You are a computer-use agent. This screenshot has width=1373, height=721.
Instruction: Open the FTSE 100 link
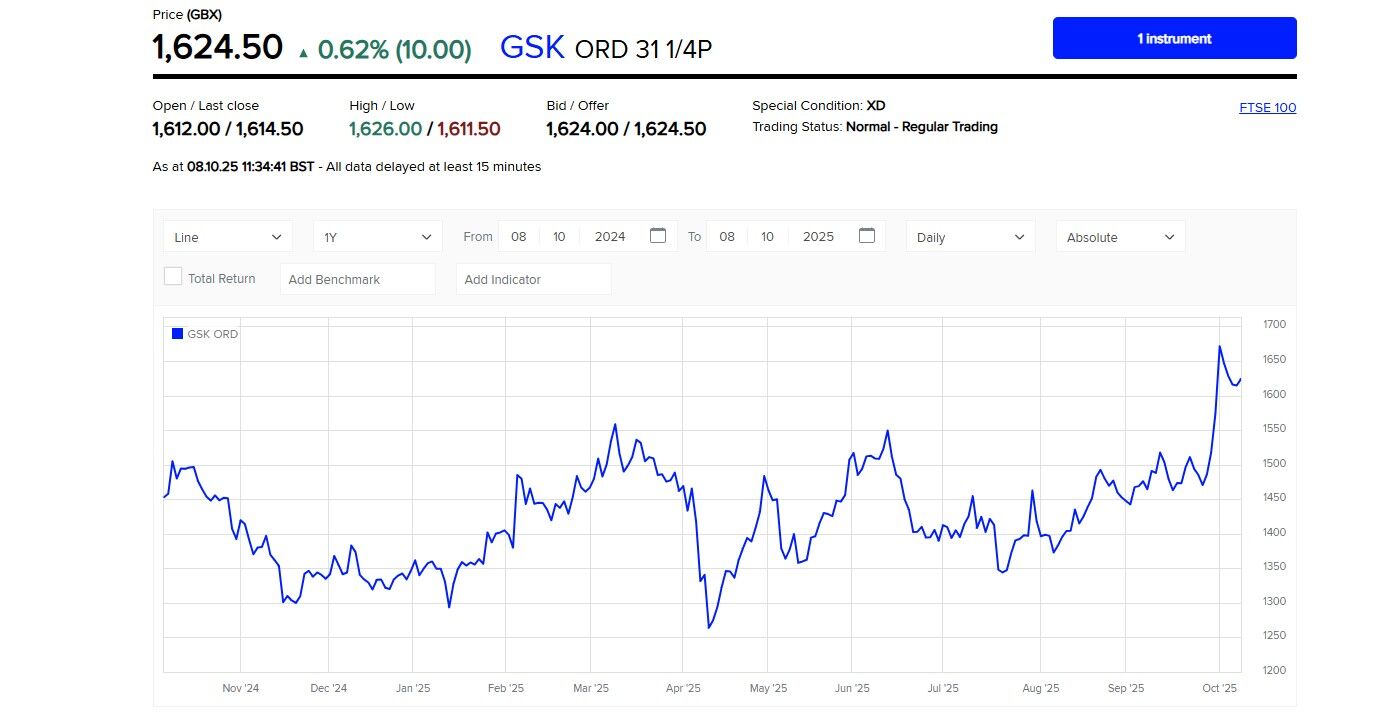coord(1267,108)
